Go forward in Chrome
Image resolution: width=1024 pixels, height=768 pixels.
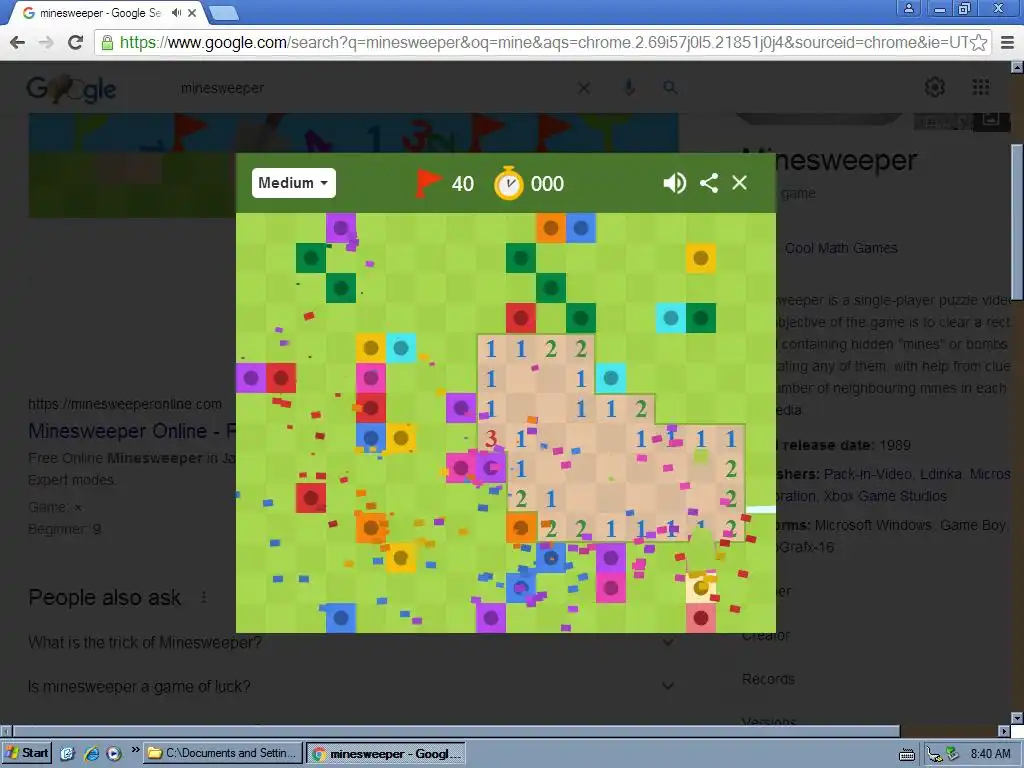[46, 42]
